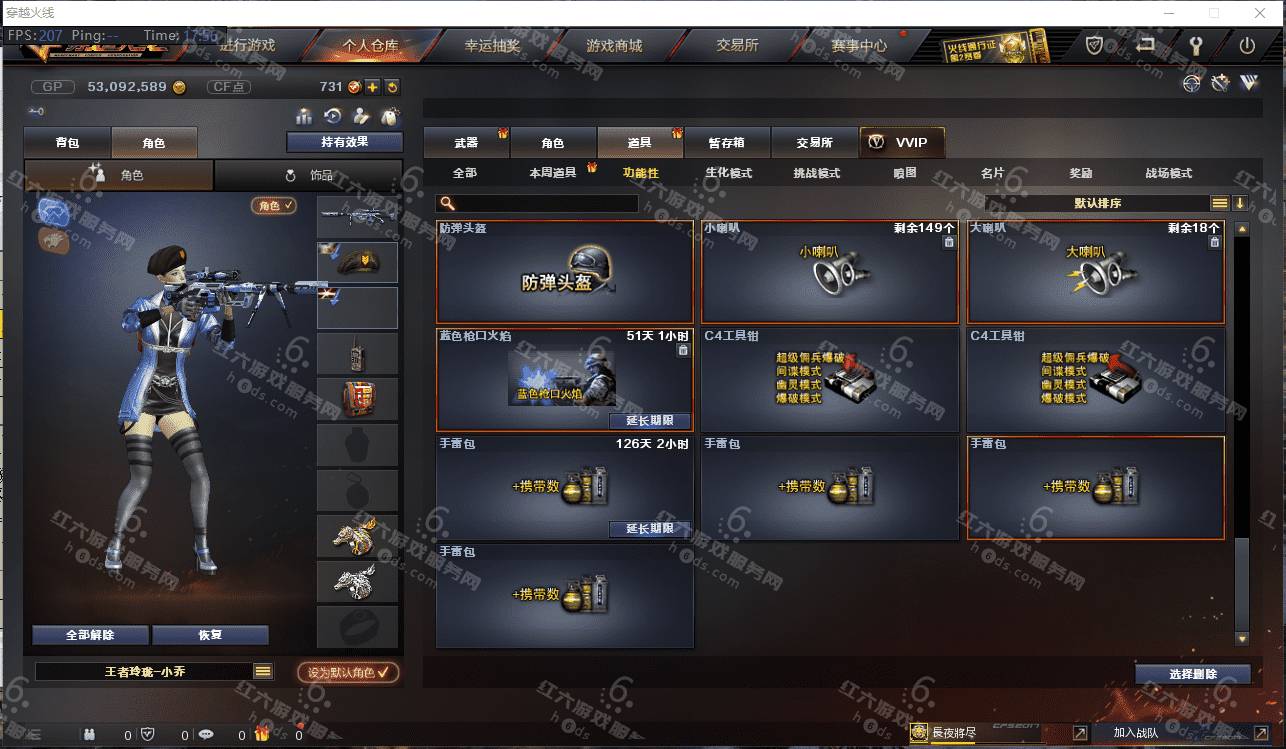The image size is (1286, 749).
Task: Click the VVIP wing emblem icon
Action: click(1248, 84)
